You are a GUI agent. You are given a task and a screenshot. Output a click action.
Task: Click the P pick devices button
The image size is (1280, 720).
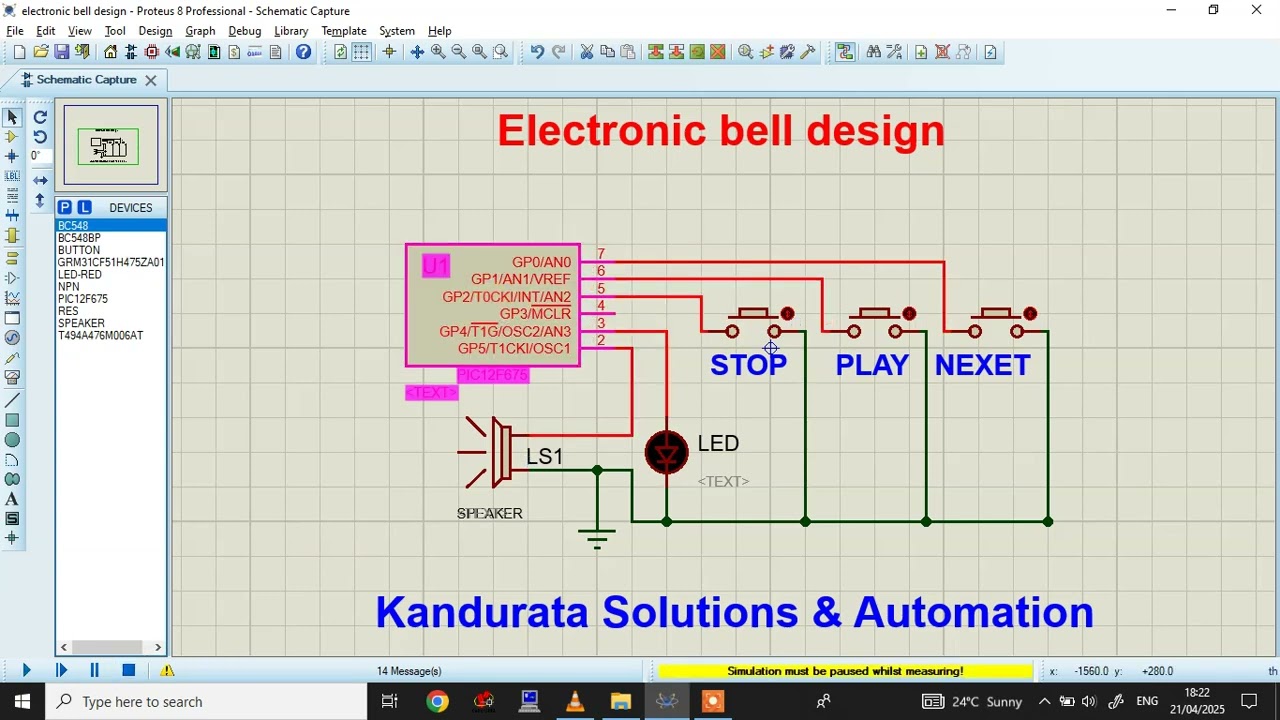click(65, 207)
